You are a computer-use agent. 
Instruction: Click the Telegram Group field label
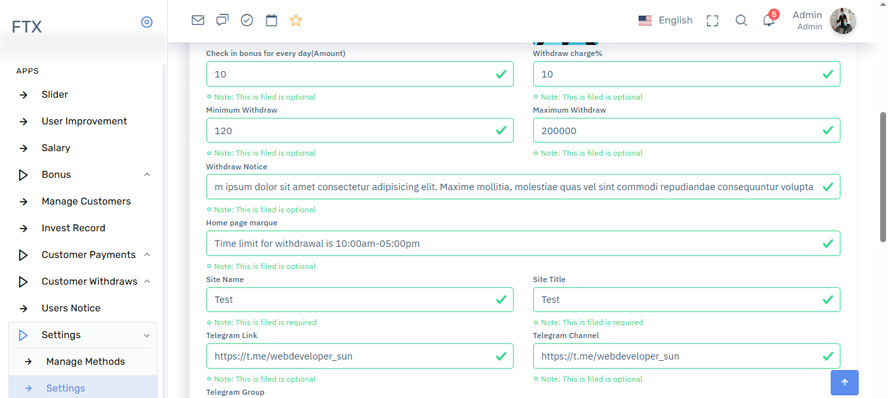pos(235,392)
